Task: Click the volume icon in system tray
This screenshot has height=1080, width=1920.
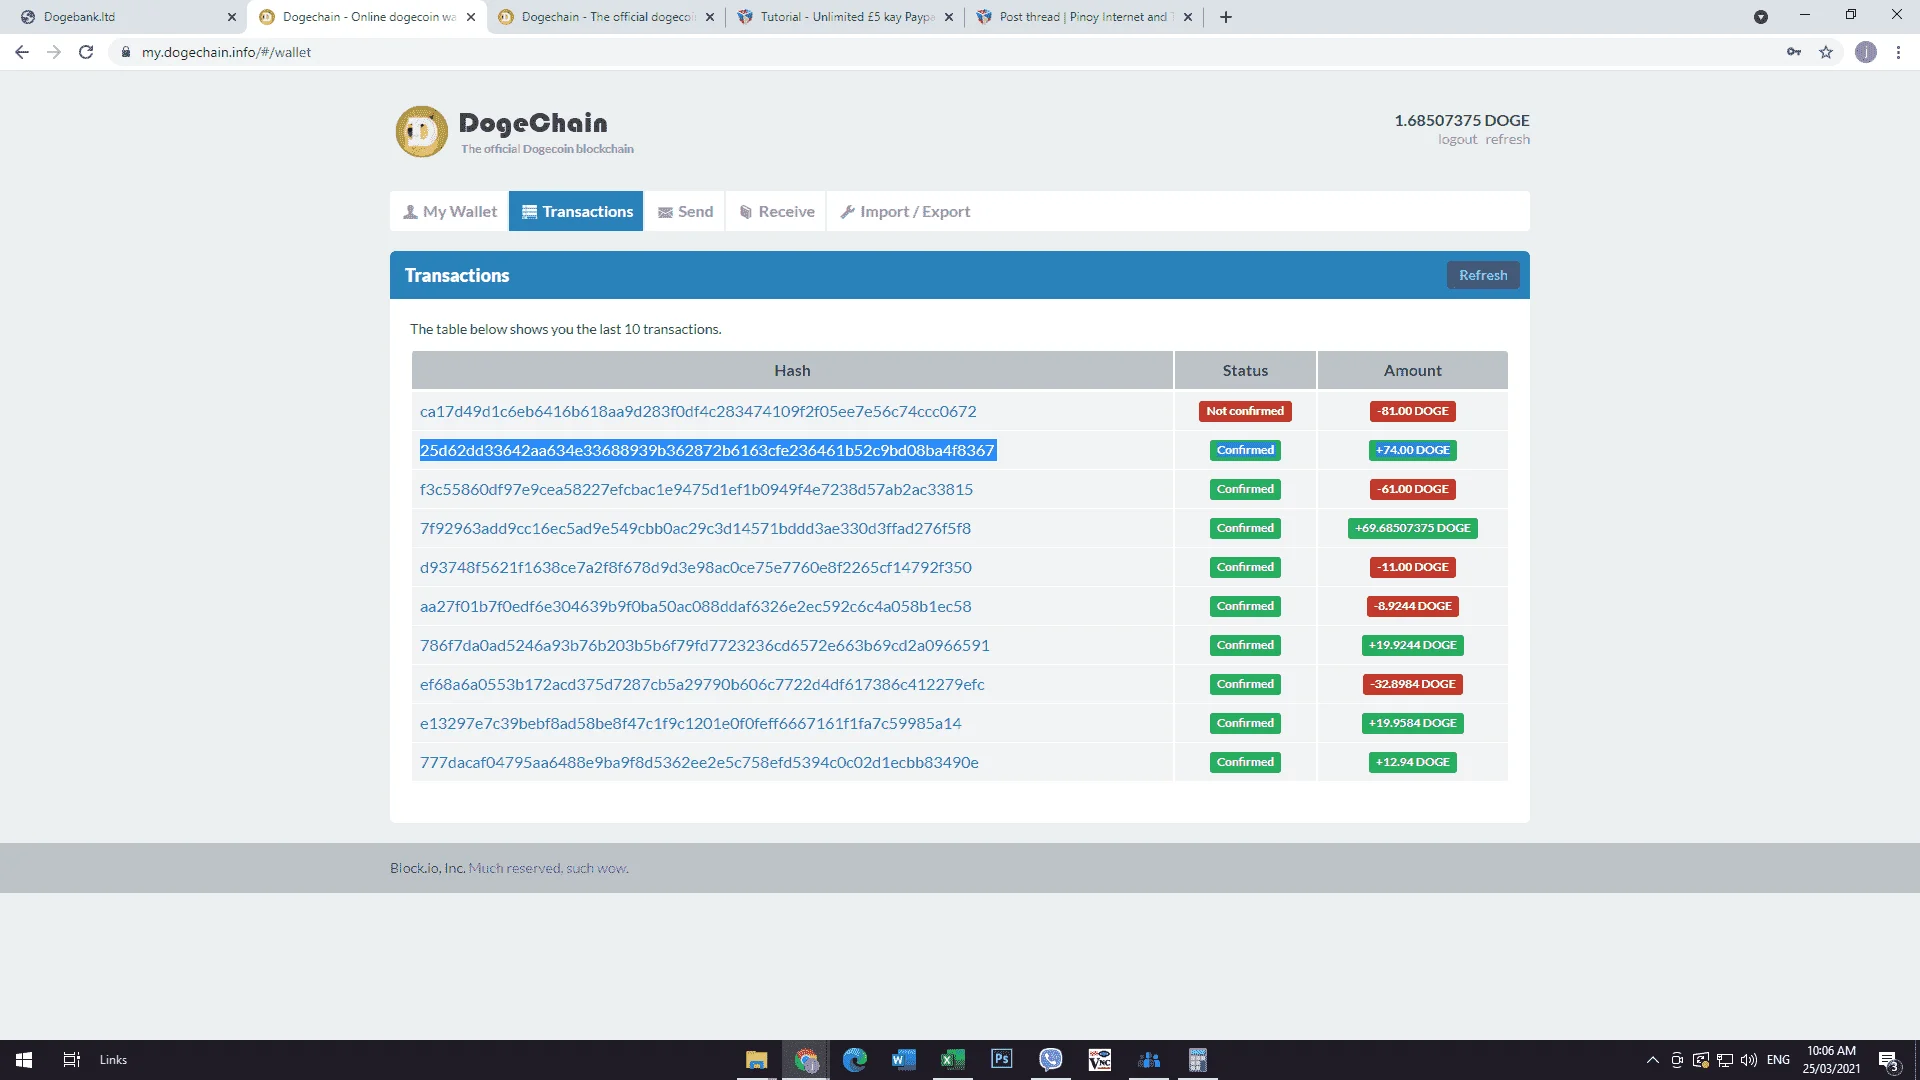Action: pyautogui.click(x=1749, y=1060)
